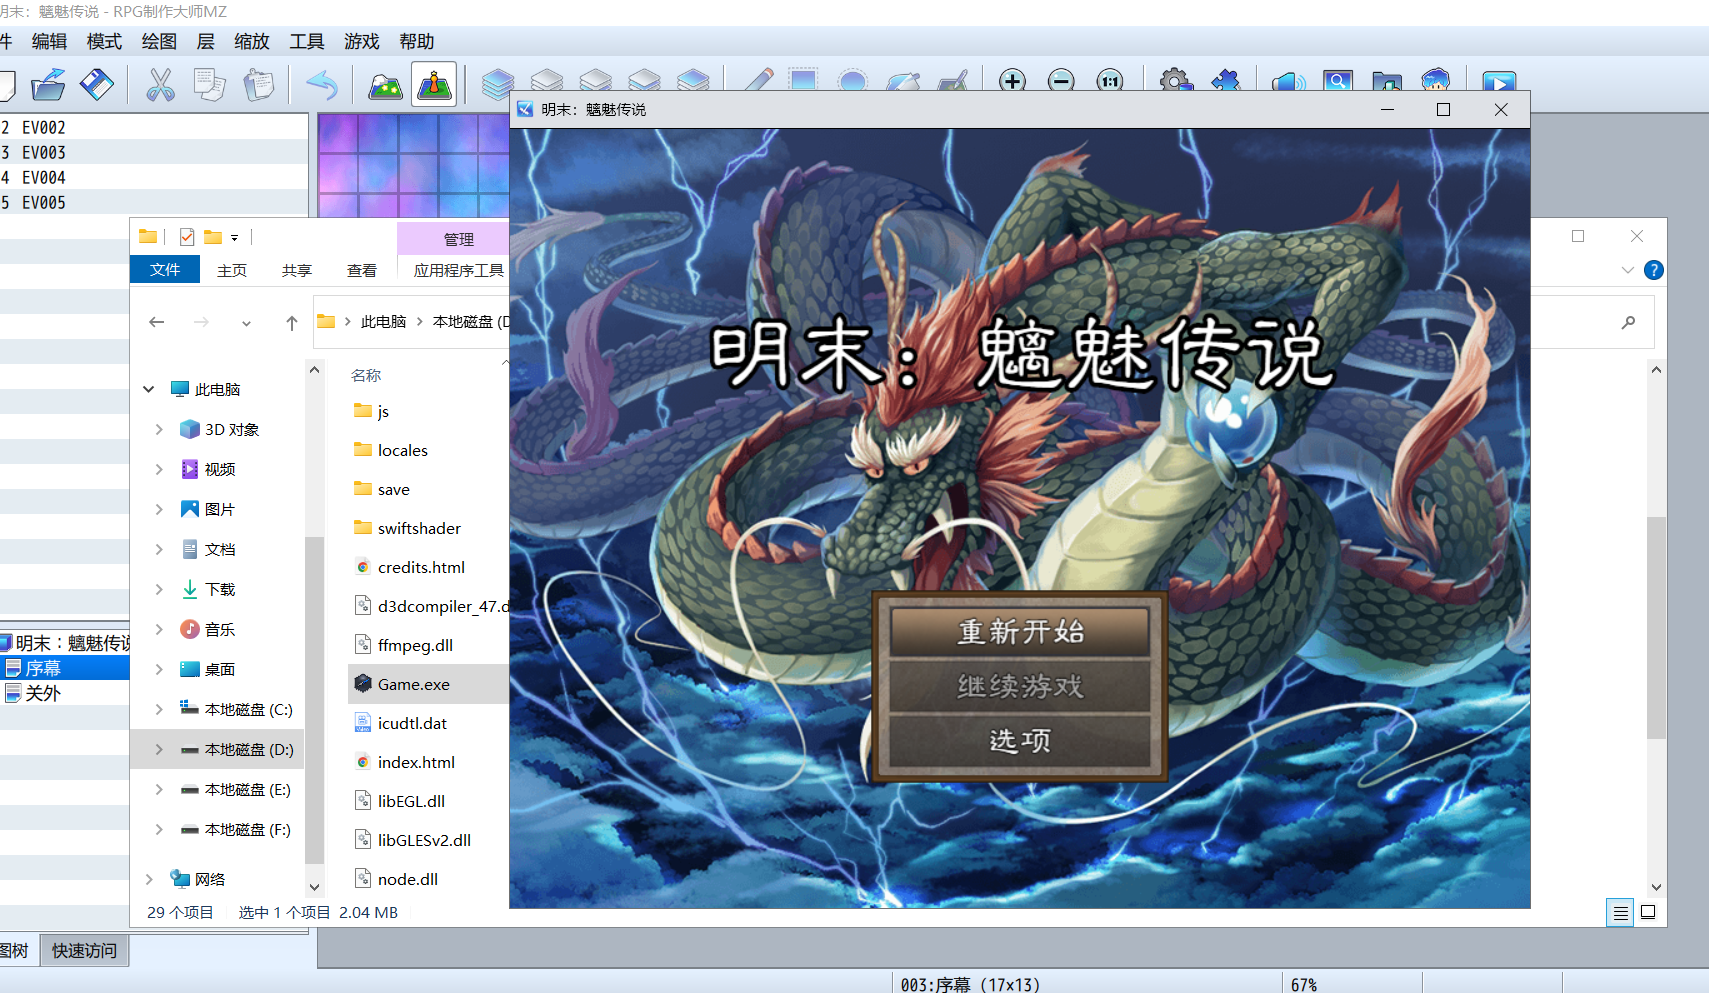Go back with Explorer's back arrow
This screenshot has height=993, width=1709.
(157, 322)
